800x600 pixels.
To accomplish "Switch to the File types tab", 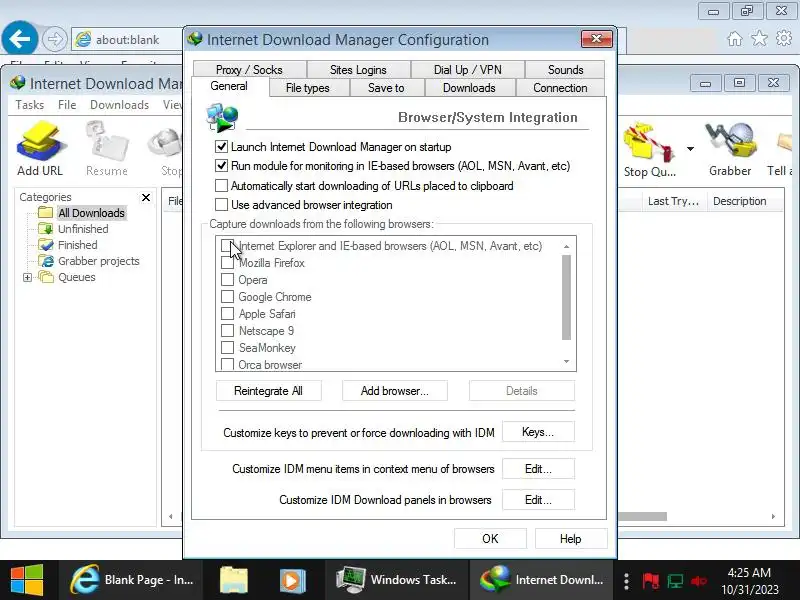I will click(308, 88).
